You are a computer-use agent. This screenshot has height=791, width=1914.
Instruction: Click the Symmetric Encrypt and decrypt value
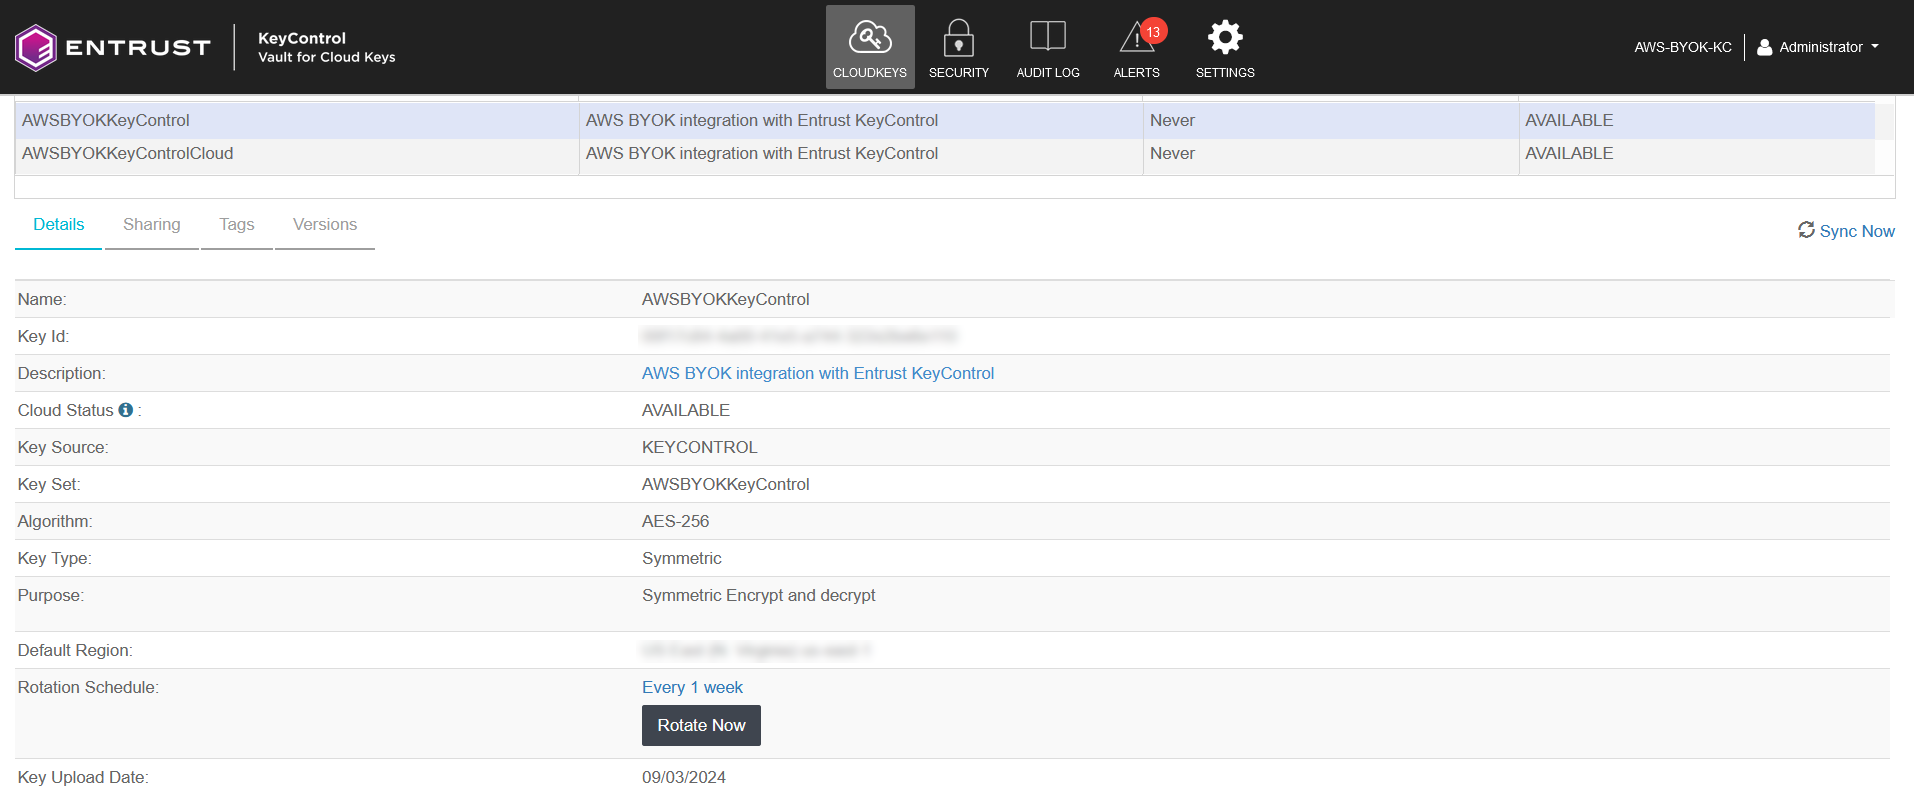pyautogui.click(x=759, y=595)
